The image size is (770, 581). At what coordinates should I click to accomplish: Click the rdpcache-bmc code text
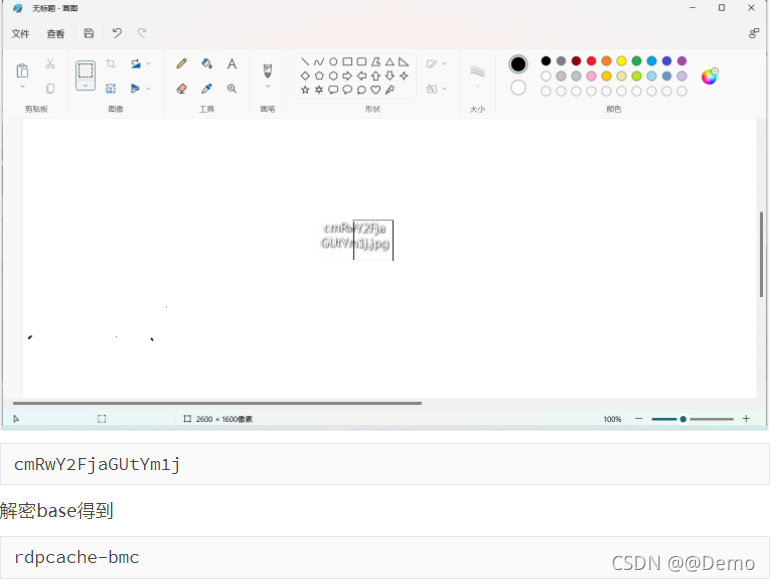tap(77, 557)
